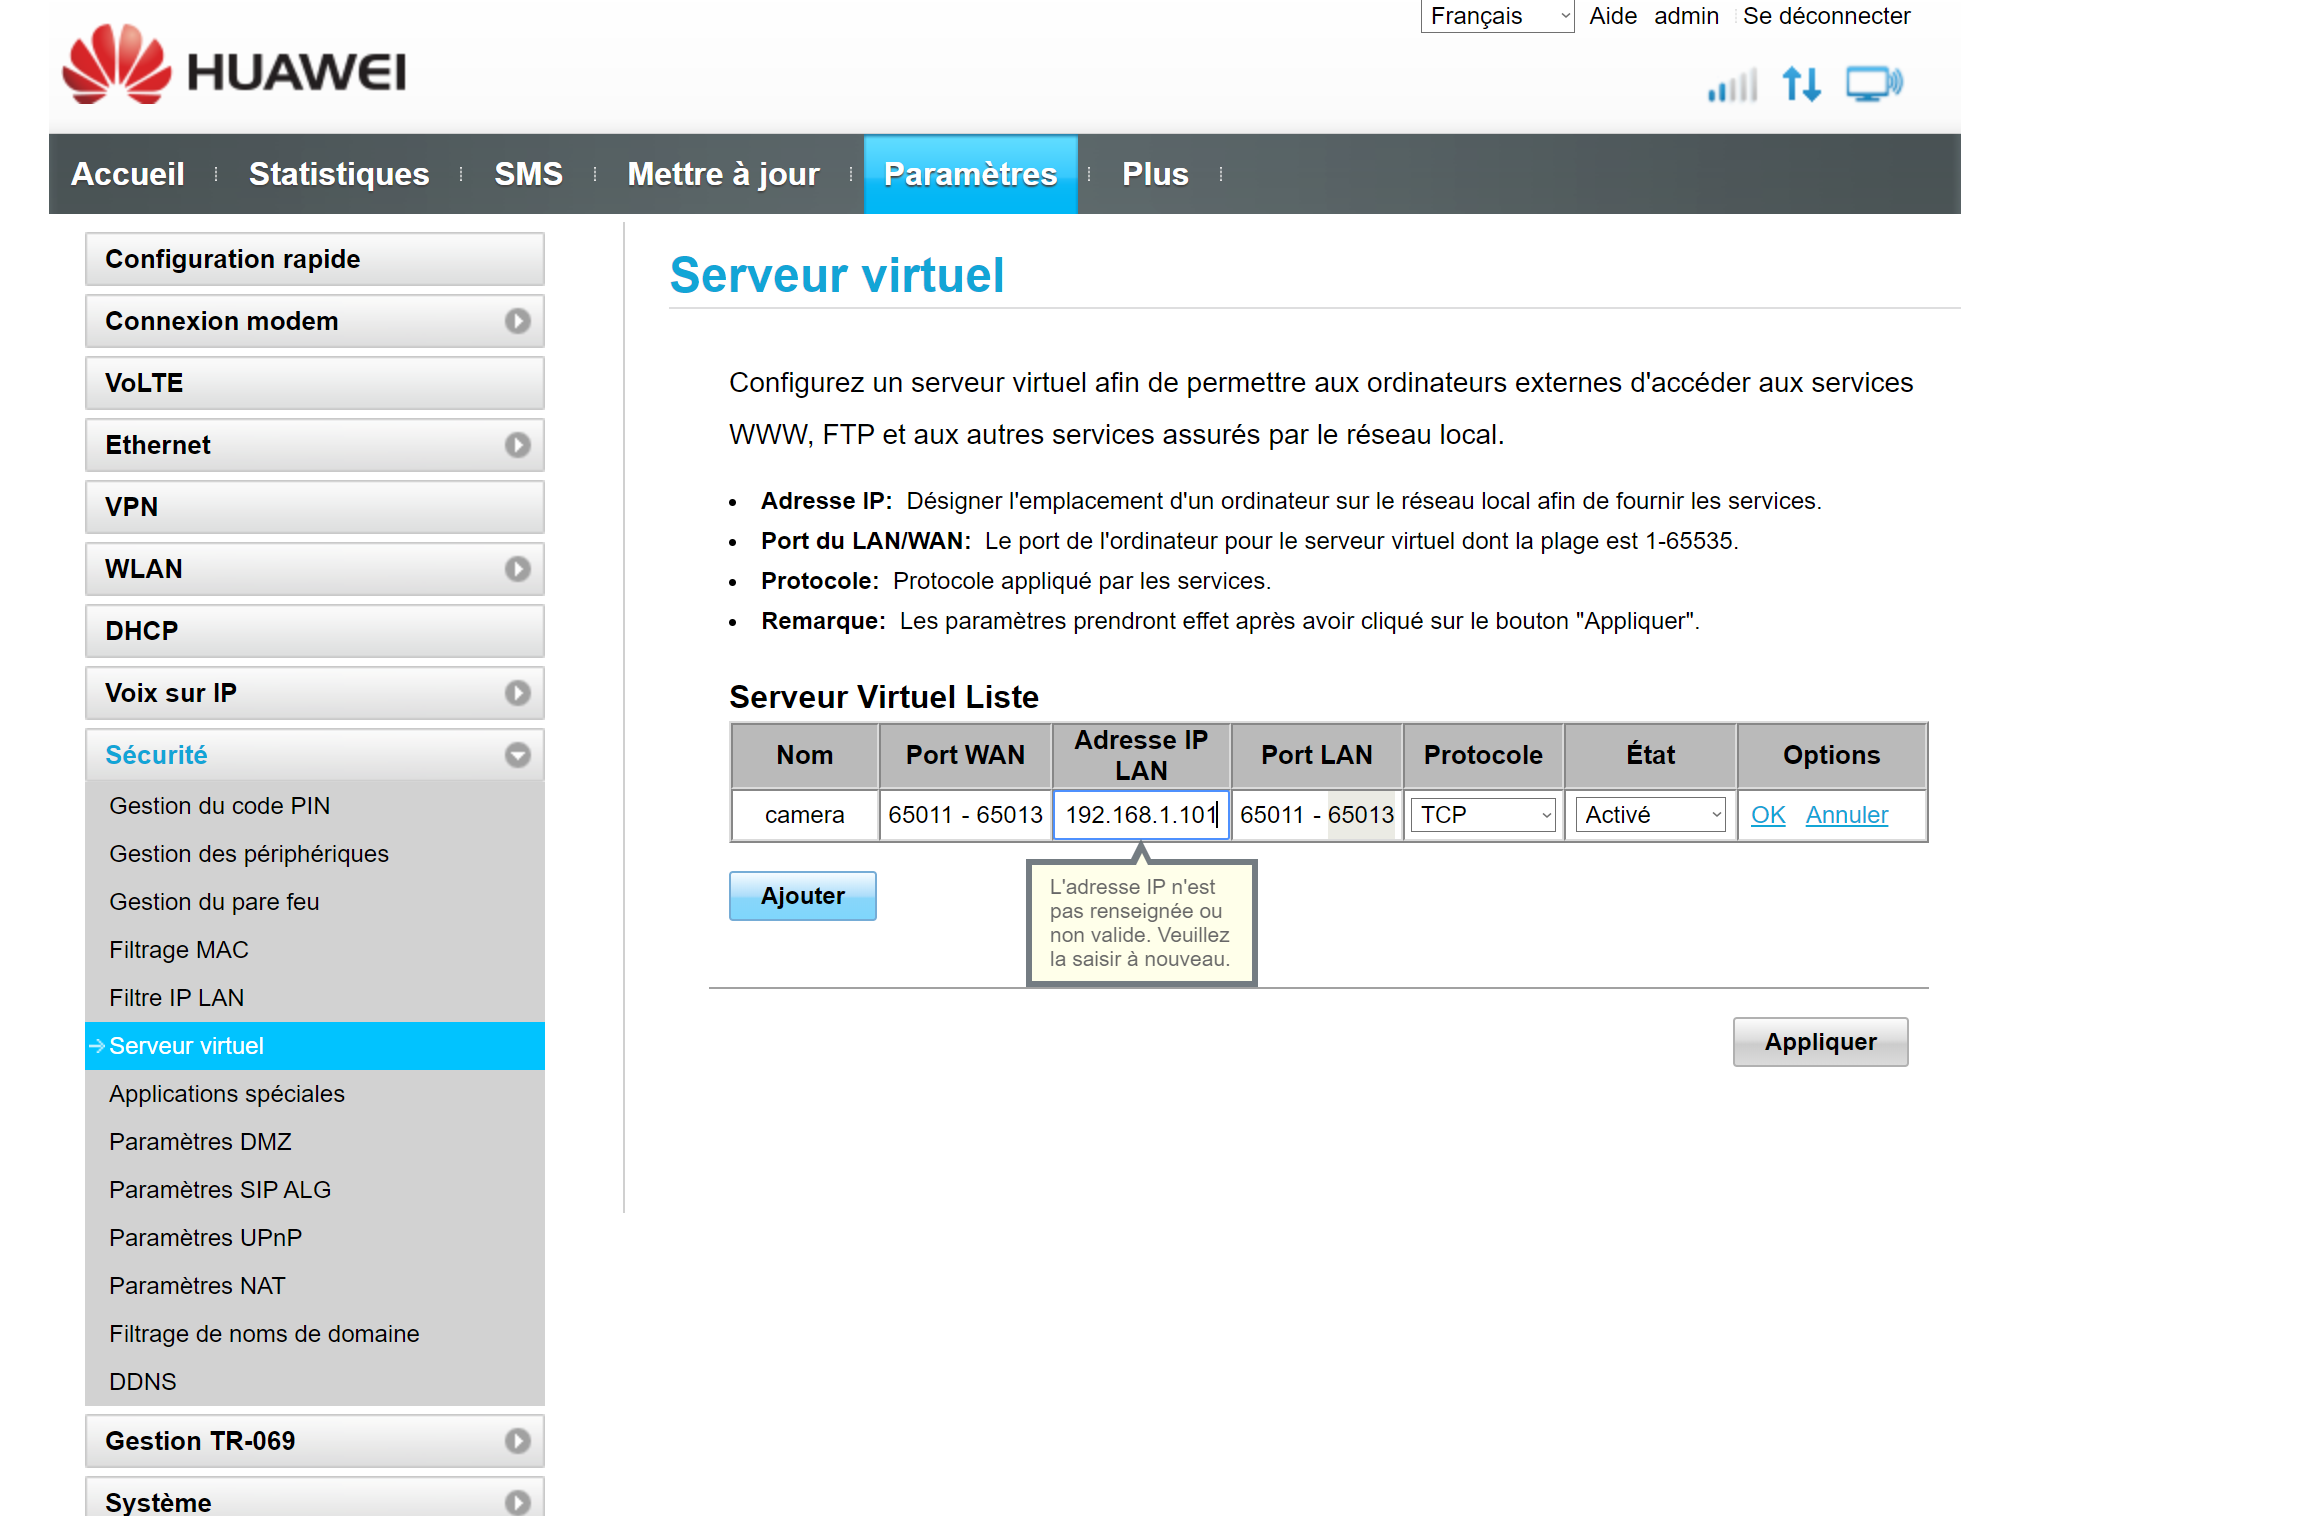
Task: Expand Voix sur IP arrow icon
Action: pos(517,693)
